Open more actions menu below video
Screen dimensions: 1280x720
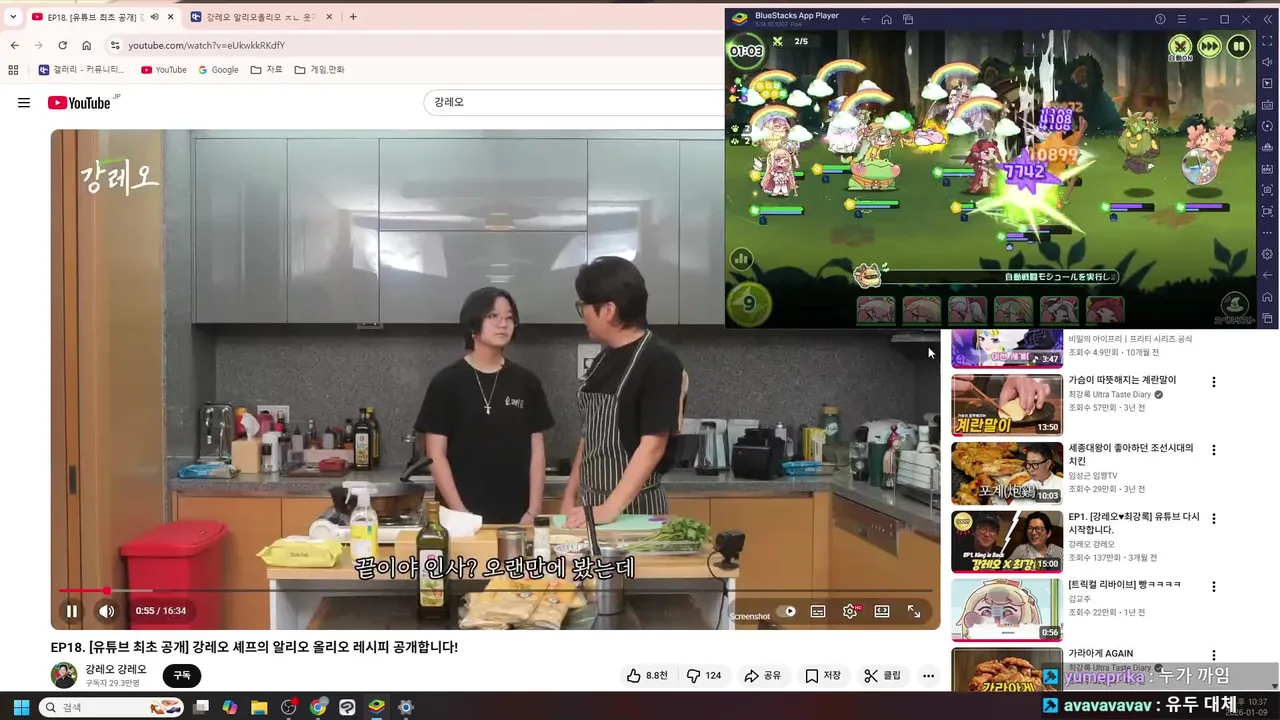929,676
